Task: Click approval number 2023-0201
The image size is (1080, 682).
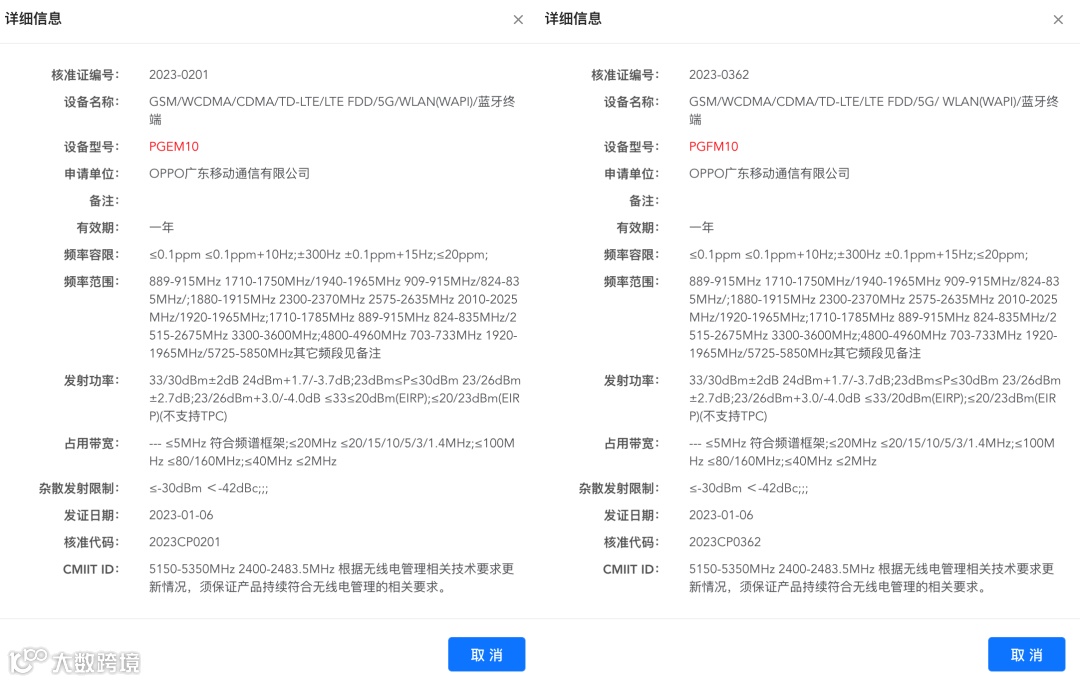Action: [178, 74]
